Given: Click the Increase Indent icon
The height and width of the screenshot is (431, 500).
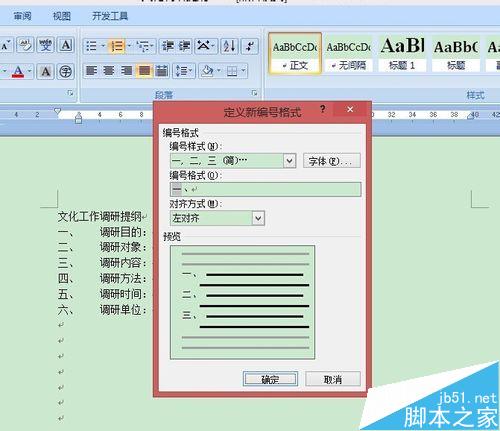Looking at the screenshot, I should 184,46.
